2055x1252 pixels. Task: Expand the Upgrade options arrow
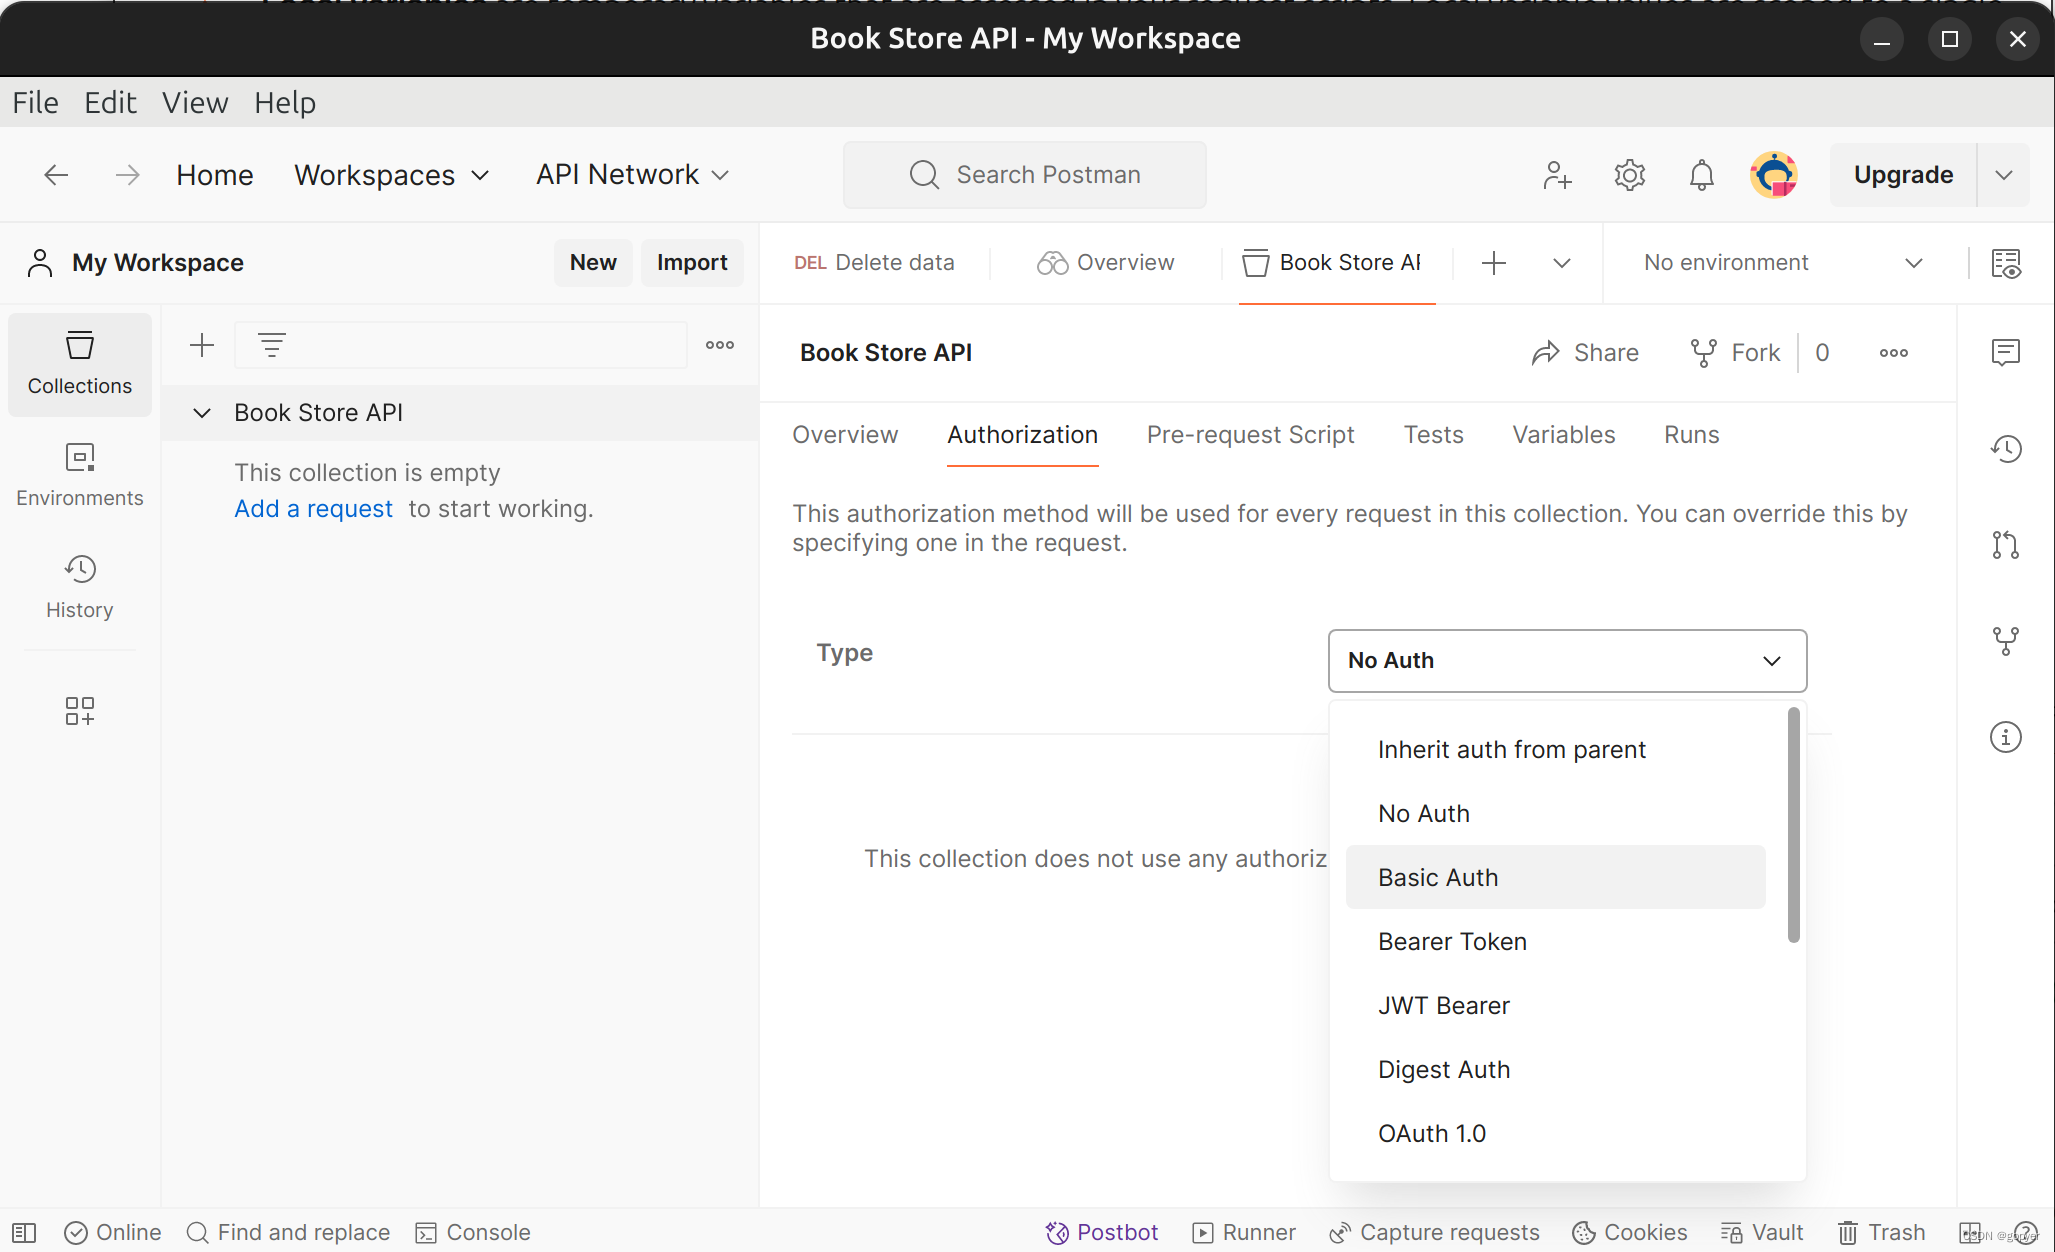pos(2003,175)
